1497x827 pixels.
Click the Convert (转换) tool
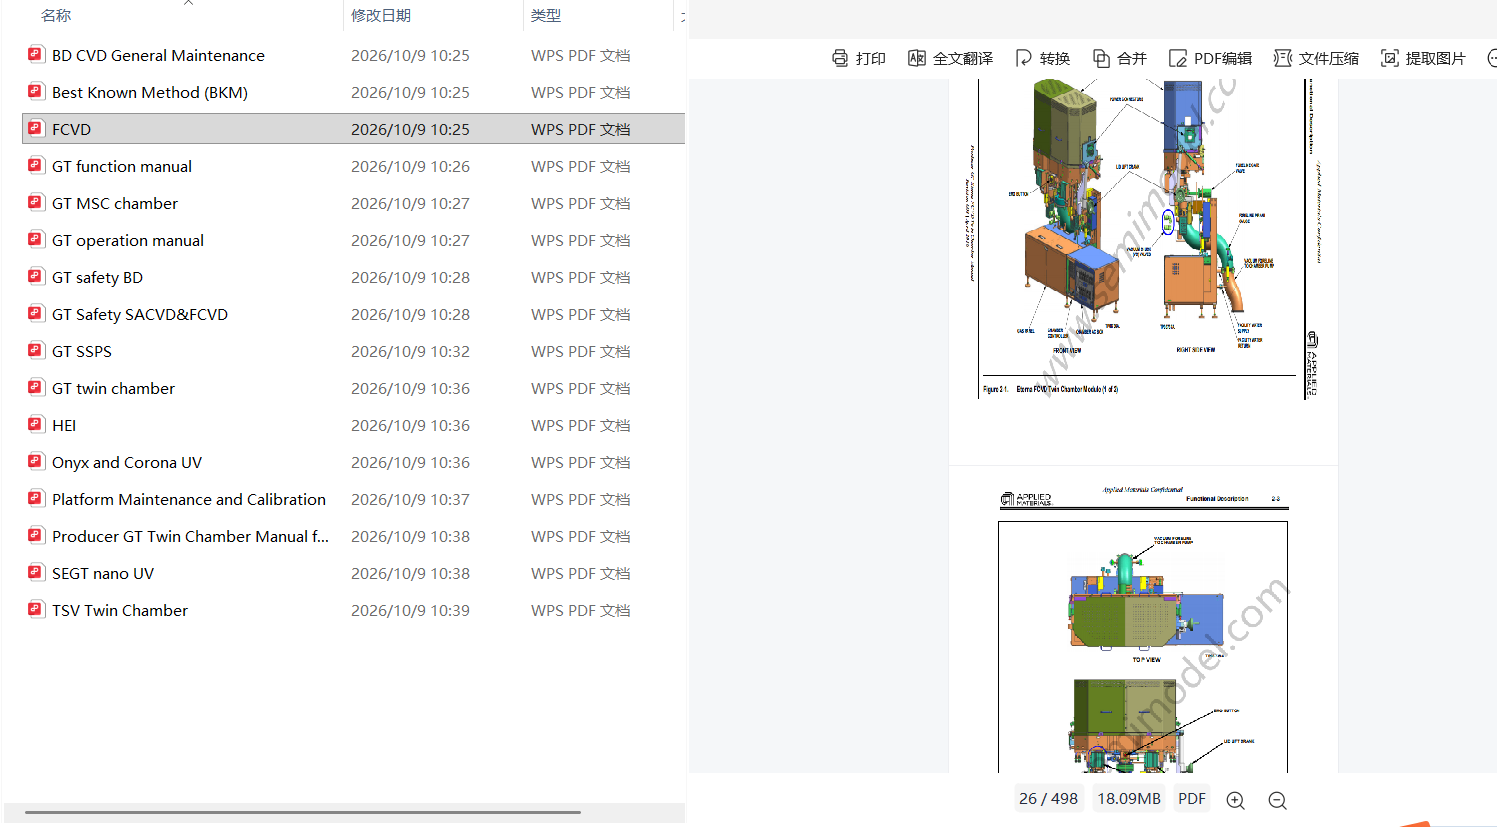(x=1042, y=58)
